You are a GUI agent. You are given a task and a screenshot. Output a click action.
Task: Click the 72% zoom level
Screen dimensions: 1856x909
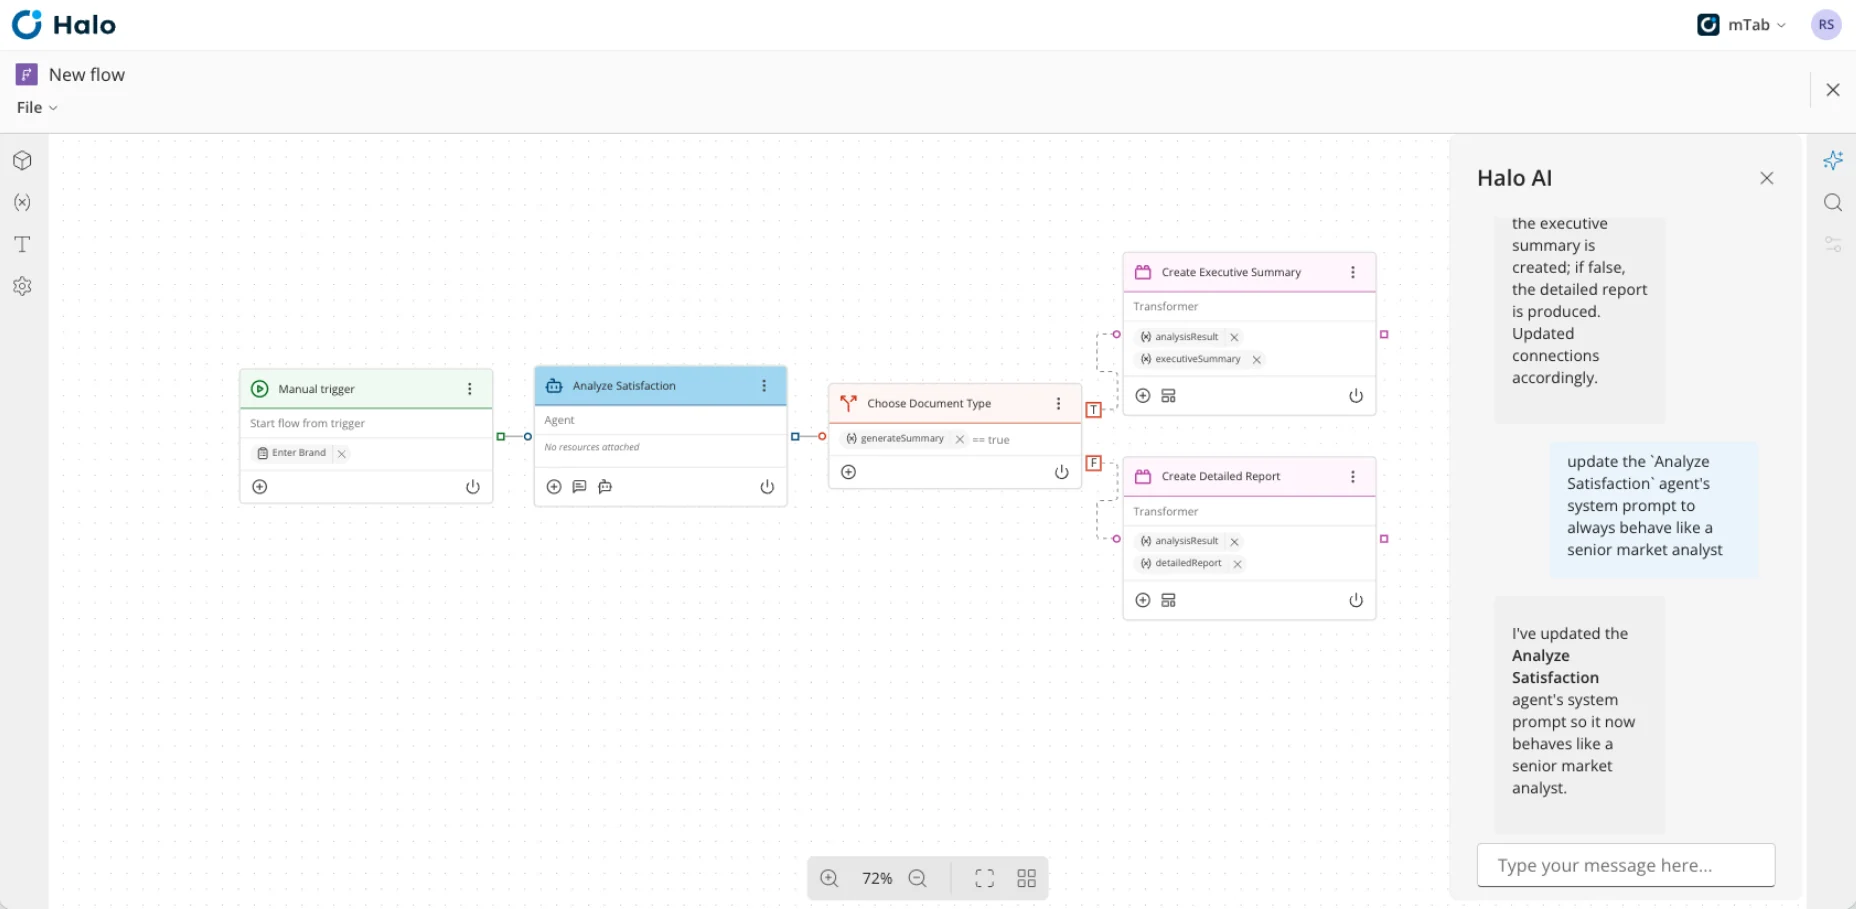(877, 878)
